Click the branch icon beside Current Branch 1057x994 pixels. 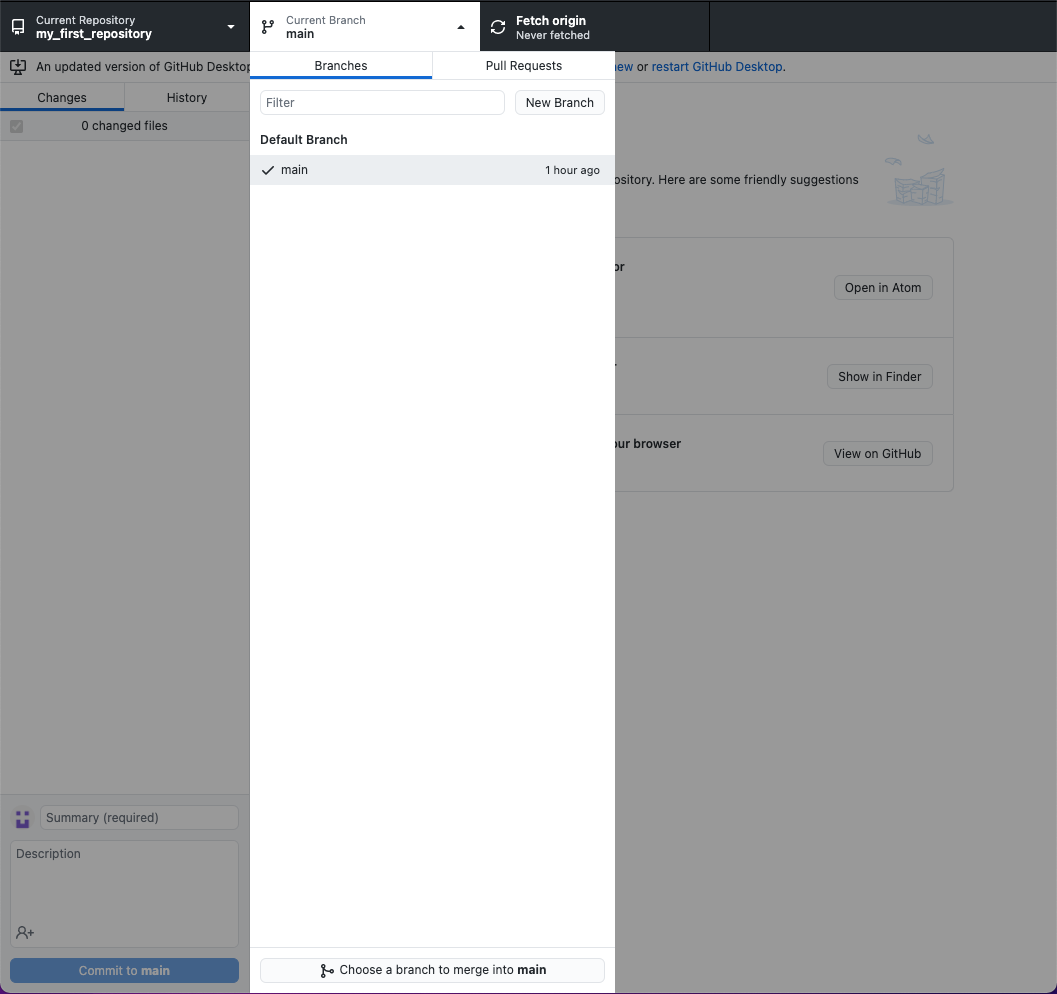pyautogui.click(x=268, y=27)
